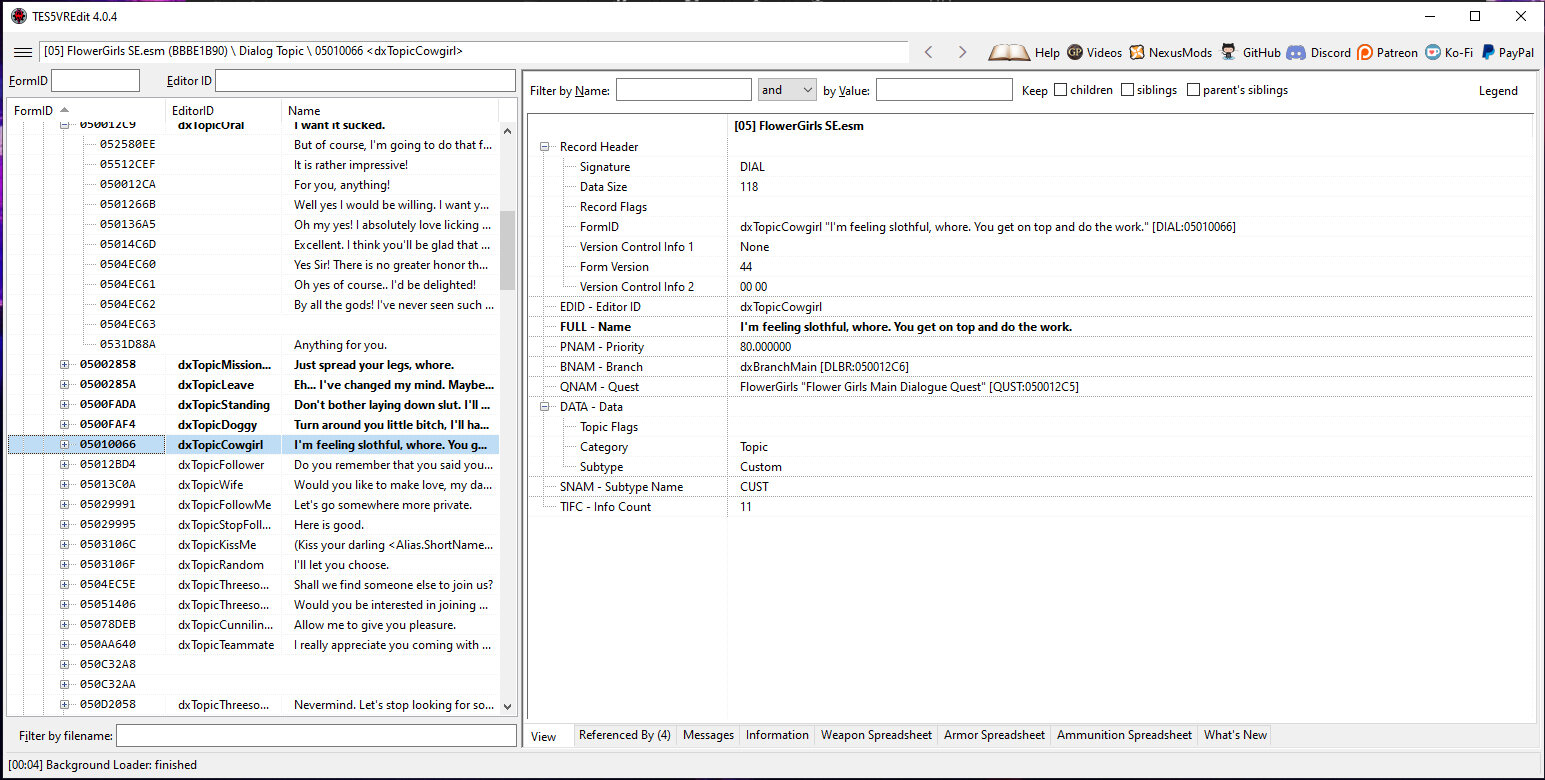Enable Keep children checkbox

pos(1060,90)
